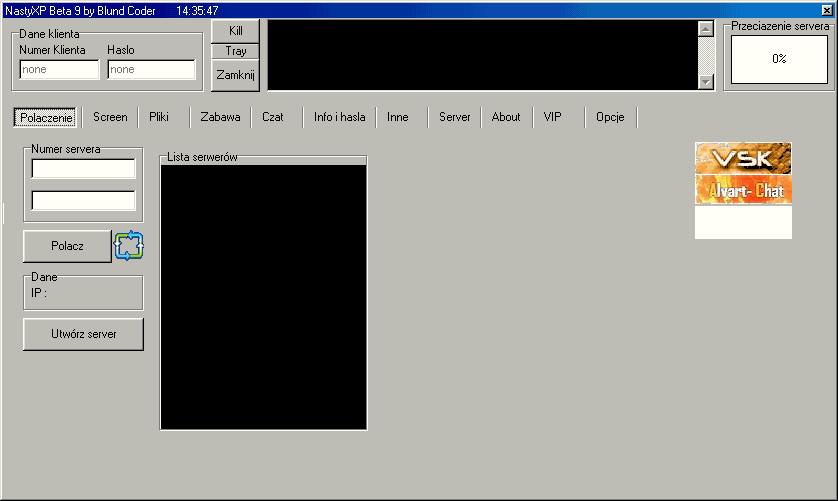
Task: Focus the Haslo password field
Action: pos(151,70)
